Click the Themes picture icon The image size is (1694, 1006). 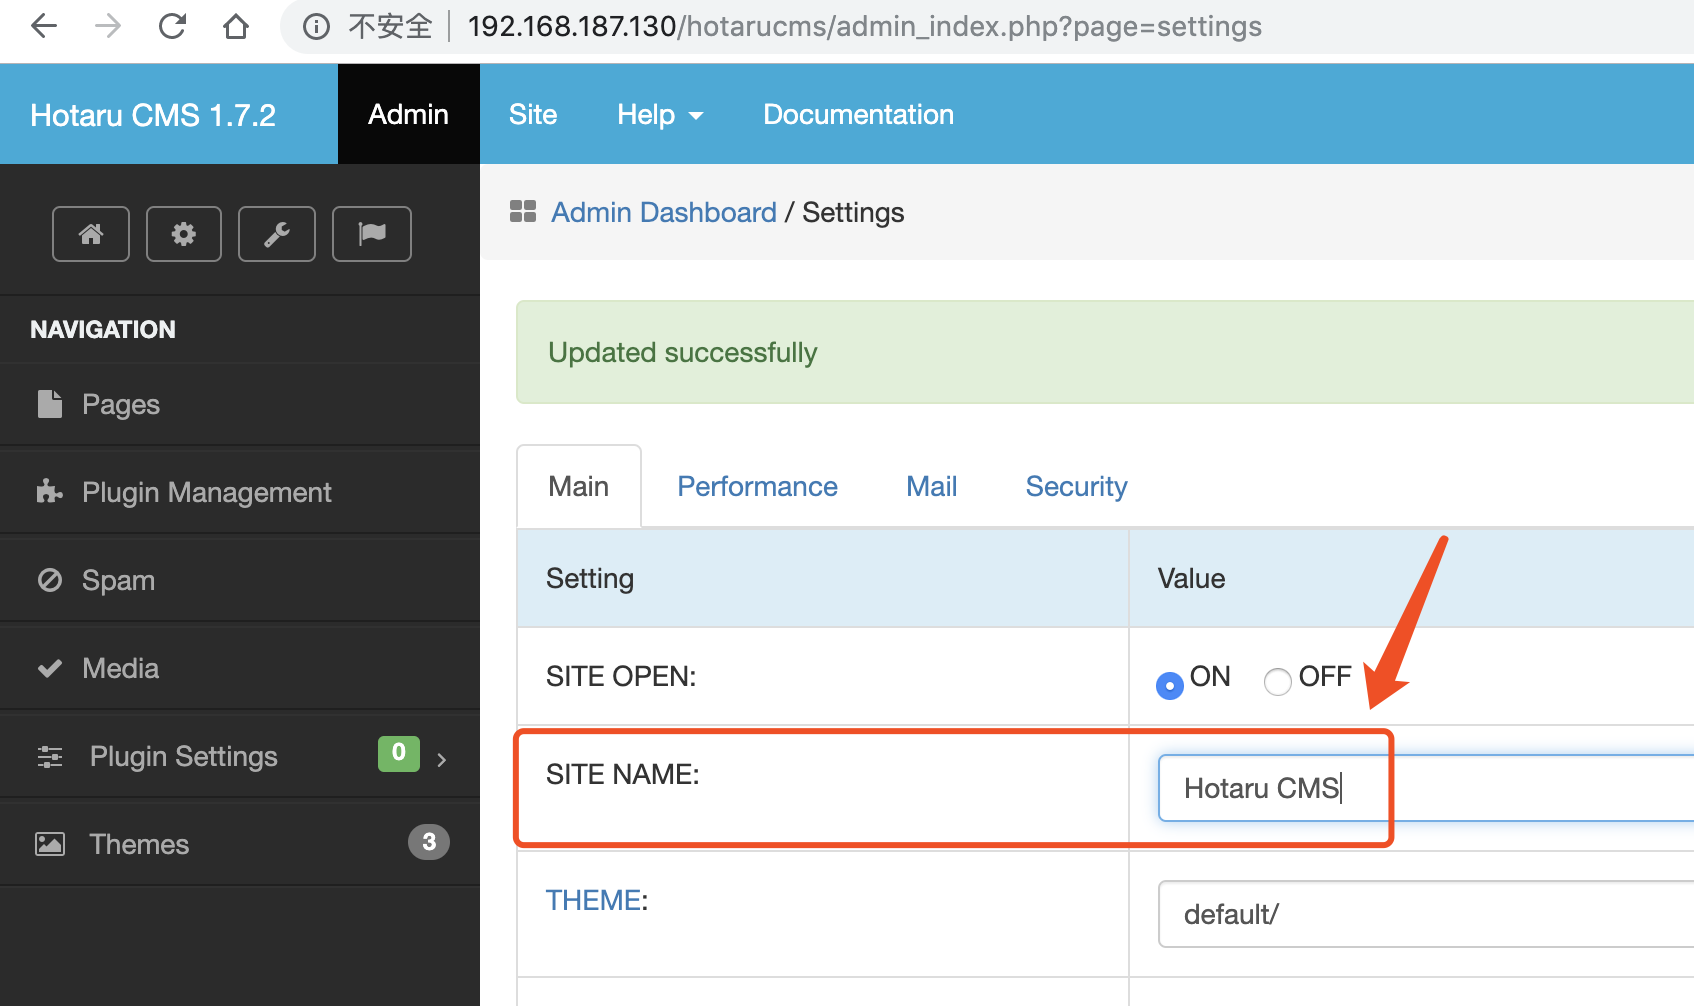click(x=50, y=844)
